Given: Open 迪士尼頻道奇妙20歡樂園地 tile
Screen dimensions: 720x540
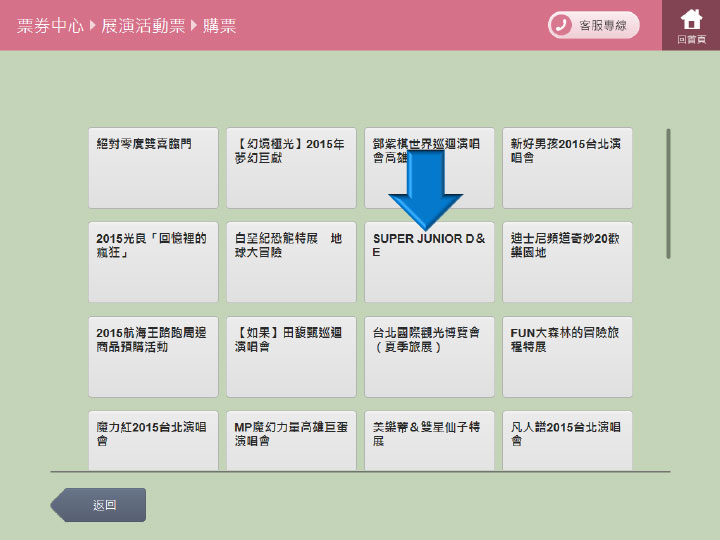Looking at the screenshot, I should (x=567, y=262).
